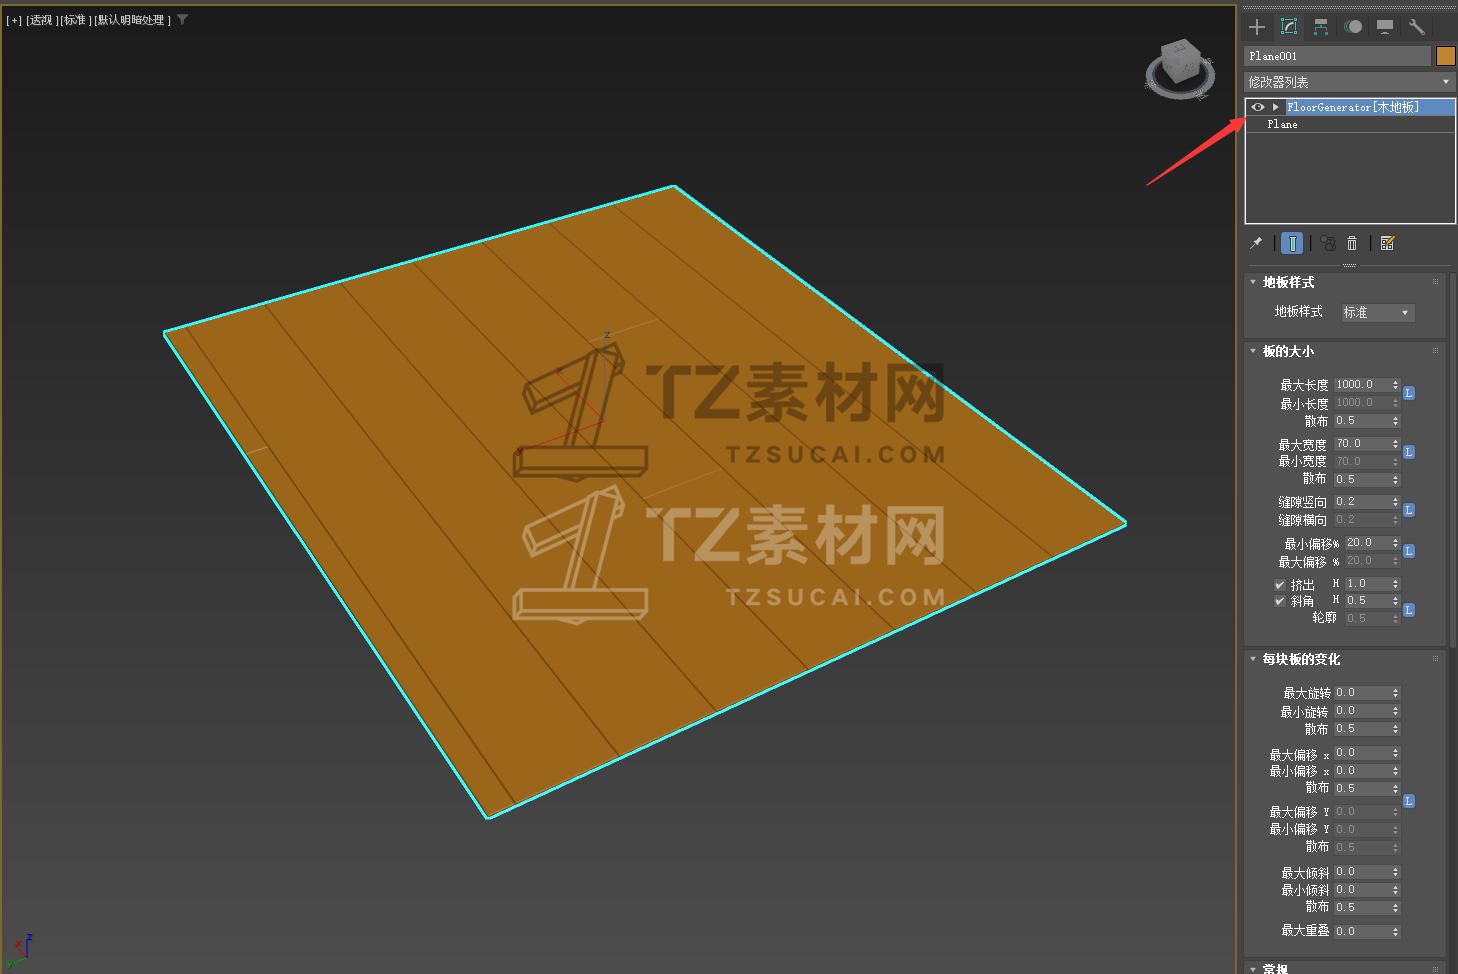The height and width of the screenshot is (974, 1458).
Task: Click the 最小偏移 x value field
Action: 1362,771
